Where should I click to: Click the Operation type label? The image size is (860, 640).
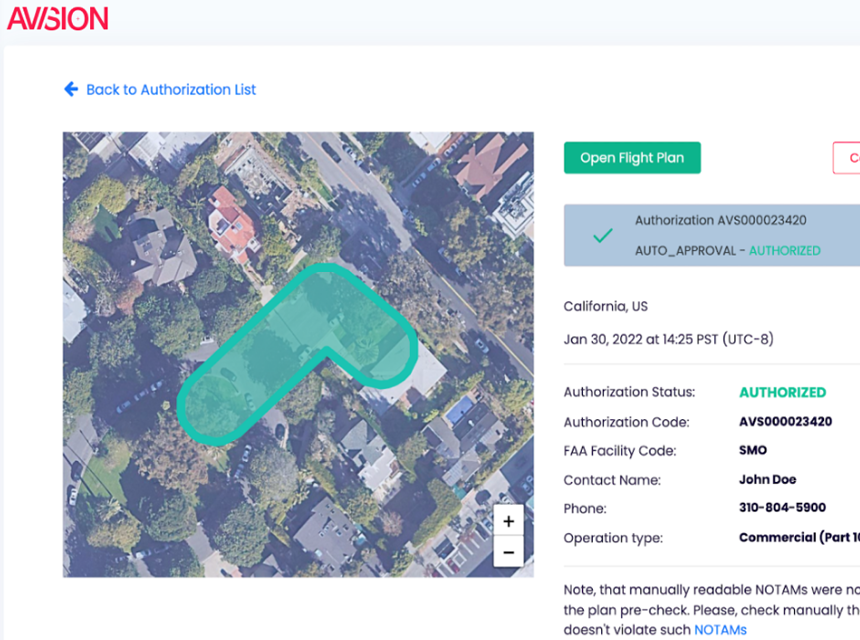coord(613,538)
